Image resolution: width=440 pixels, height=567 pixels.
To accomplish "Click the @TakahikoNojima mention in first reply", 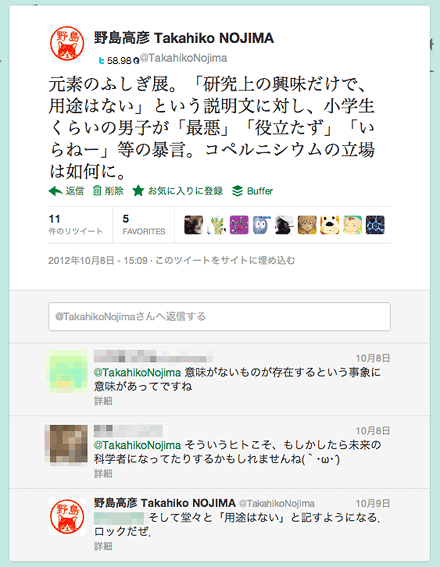I will click(x=137, y=372).
